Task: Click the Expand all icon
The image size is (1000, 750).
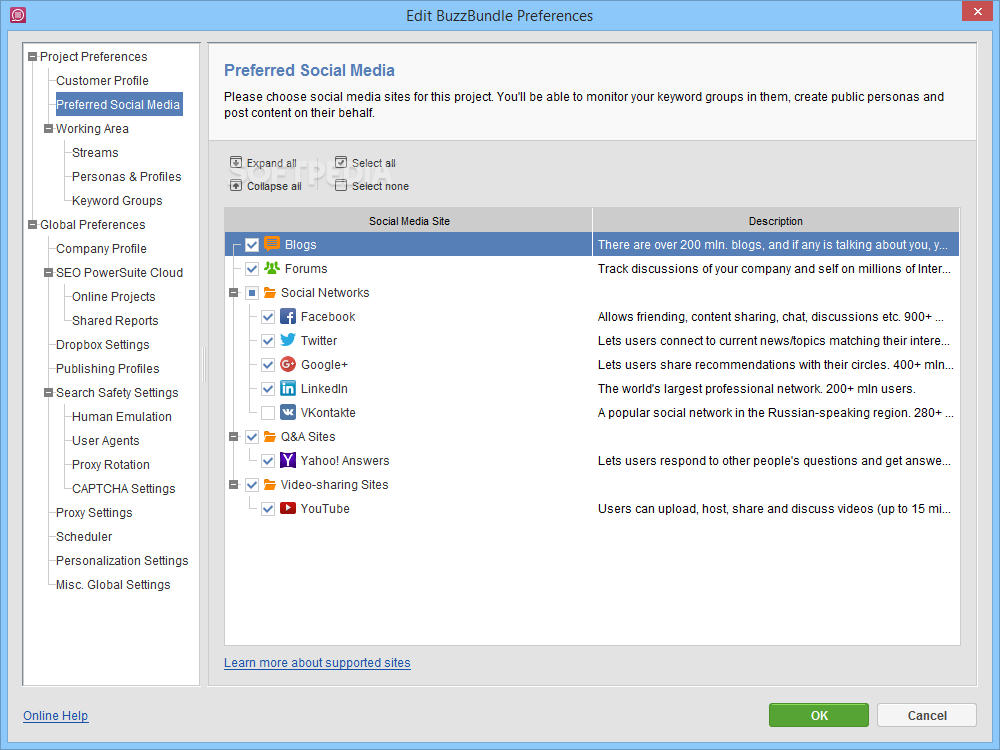Action: click(x=236, y=163)
